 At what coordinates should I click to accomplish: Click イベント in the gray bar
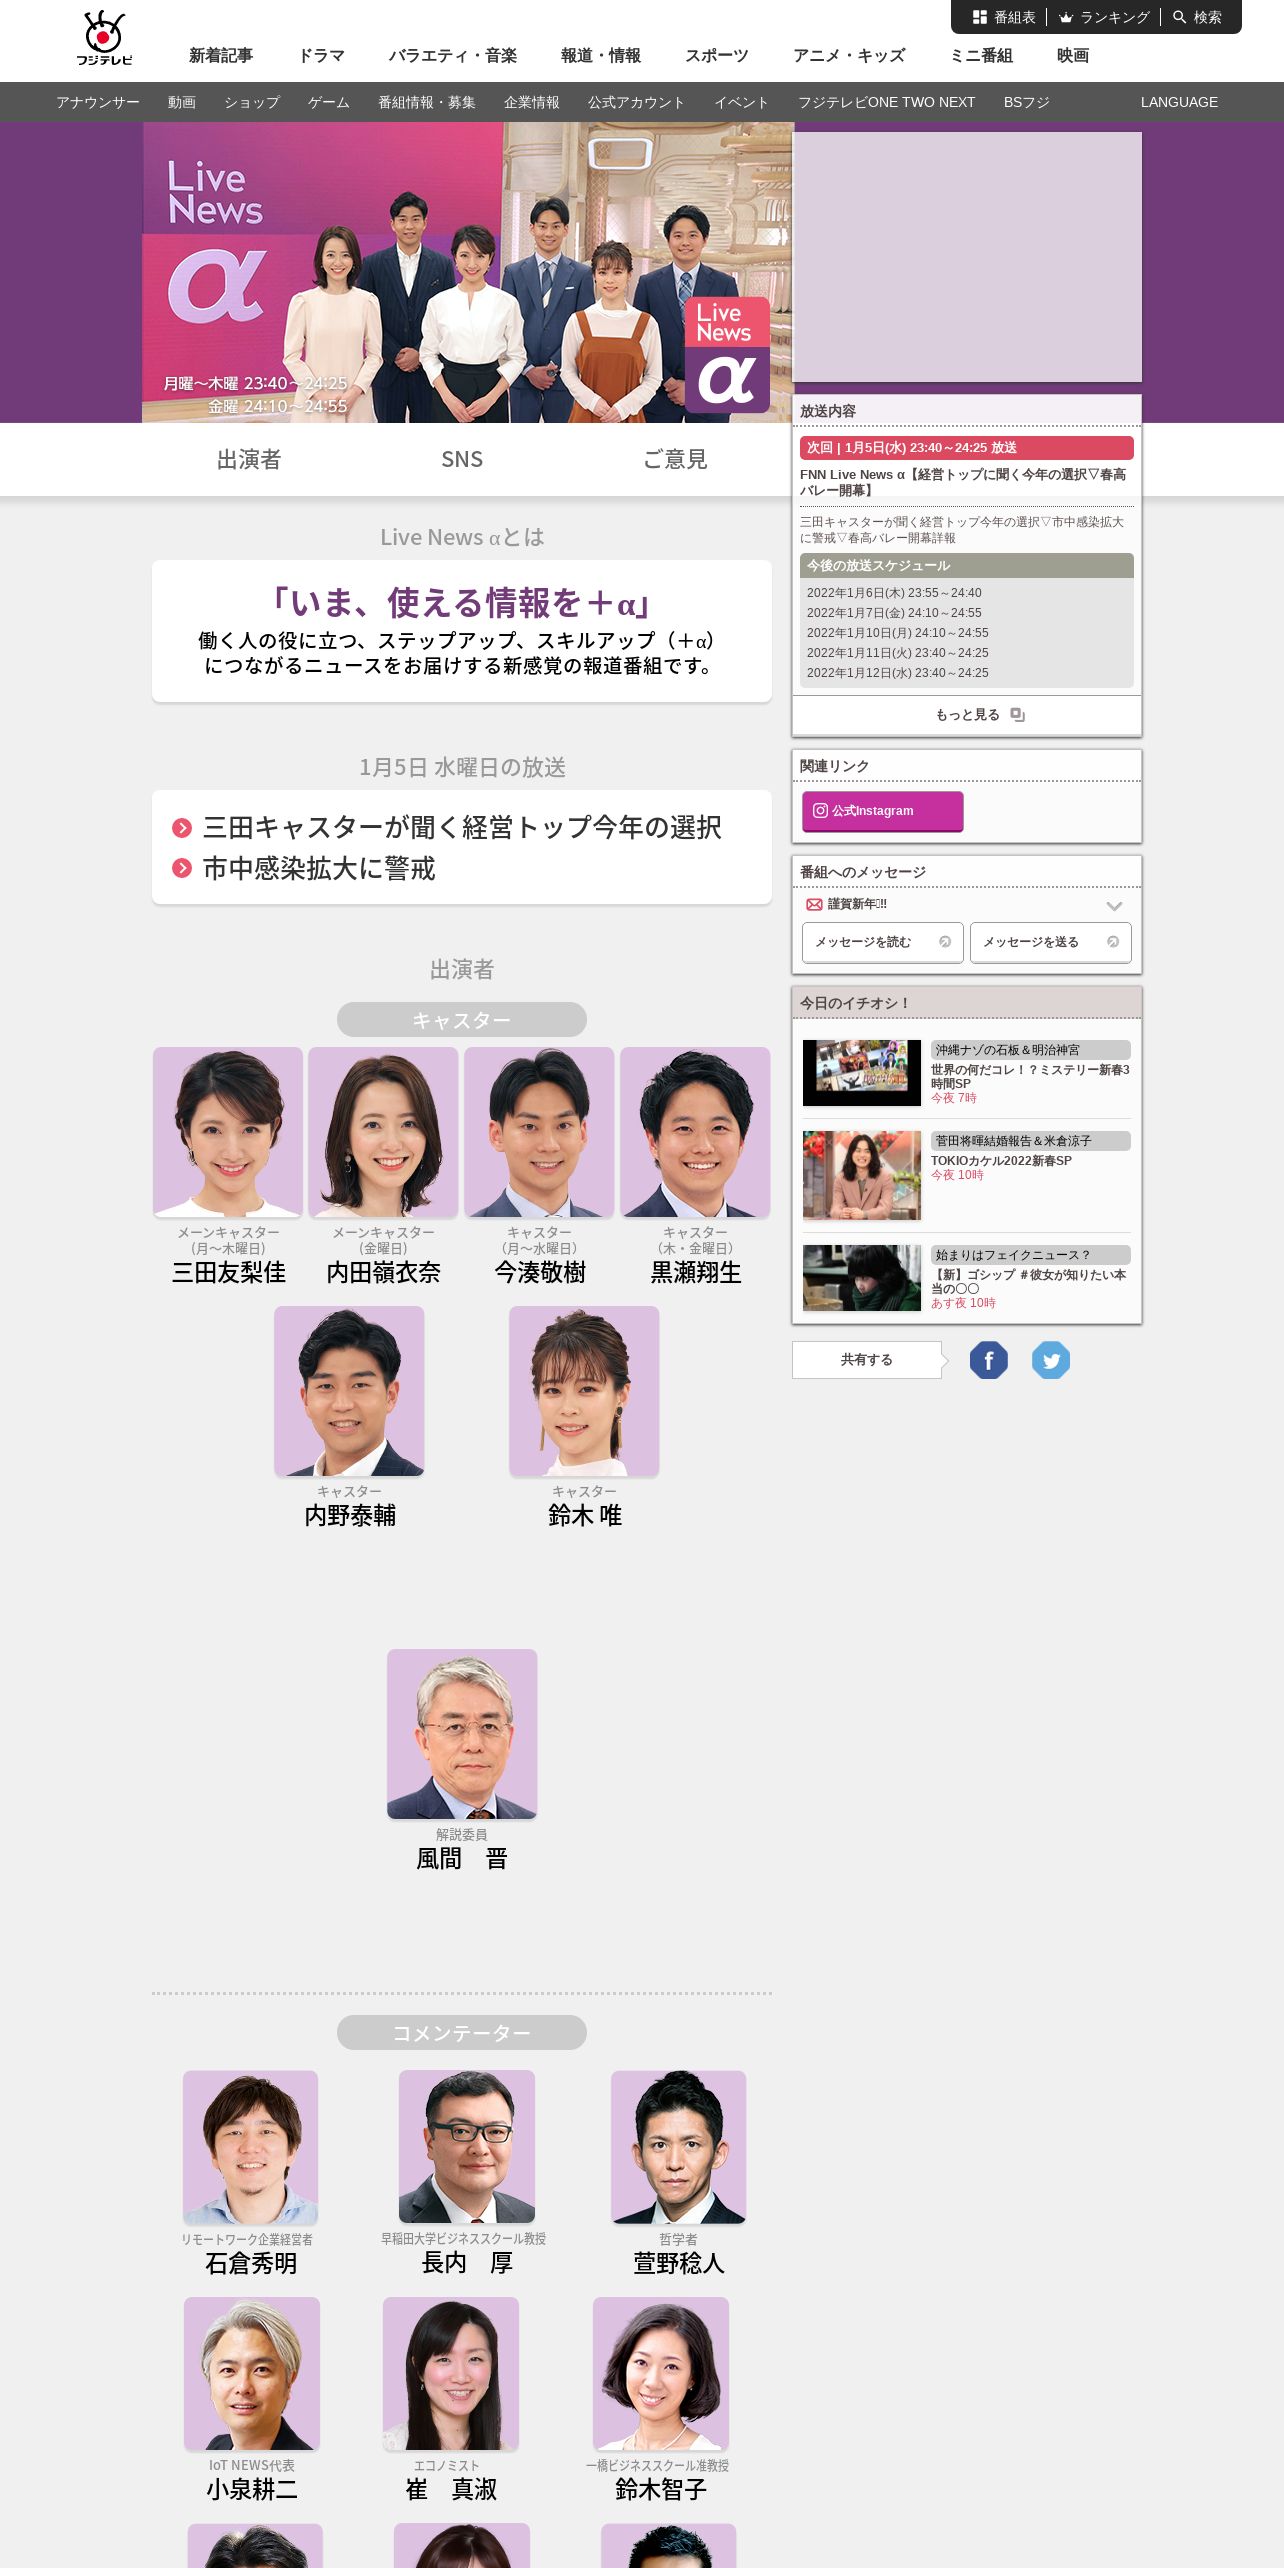click(742, 102)
